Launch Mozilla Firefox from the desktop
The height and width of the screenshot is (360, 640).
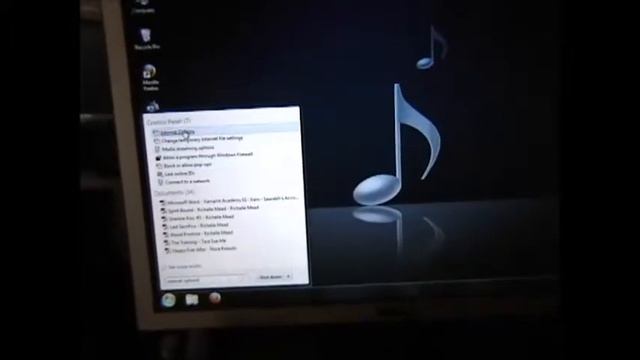click(150, 78)
